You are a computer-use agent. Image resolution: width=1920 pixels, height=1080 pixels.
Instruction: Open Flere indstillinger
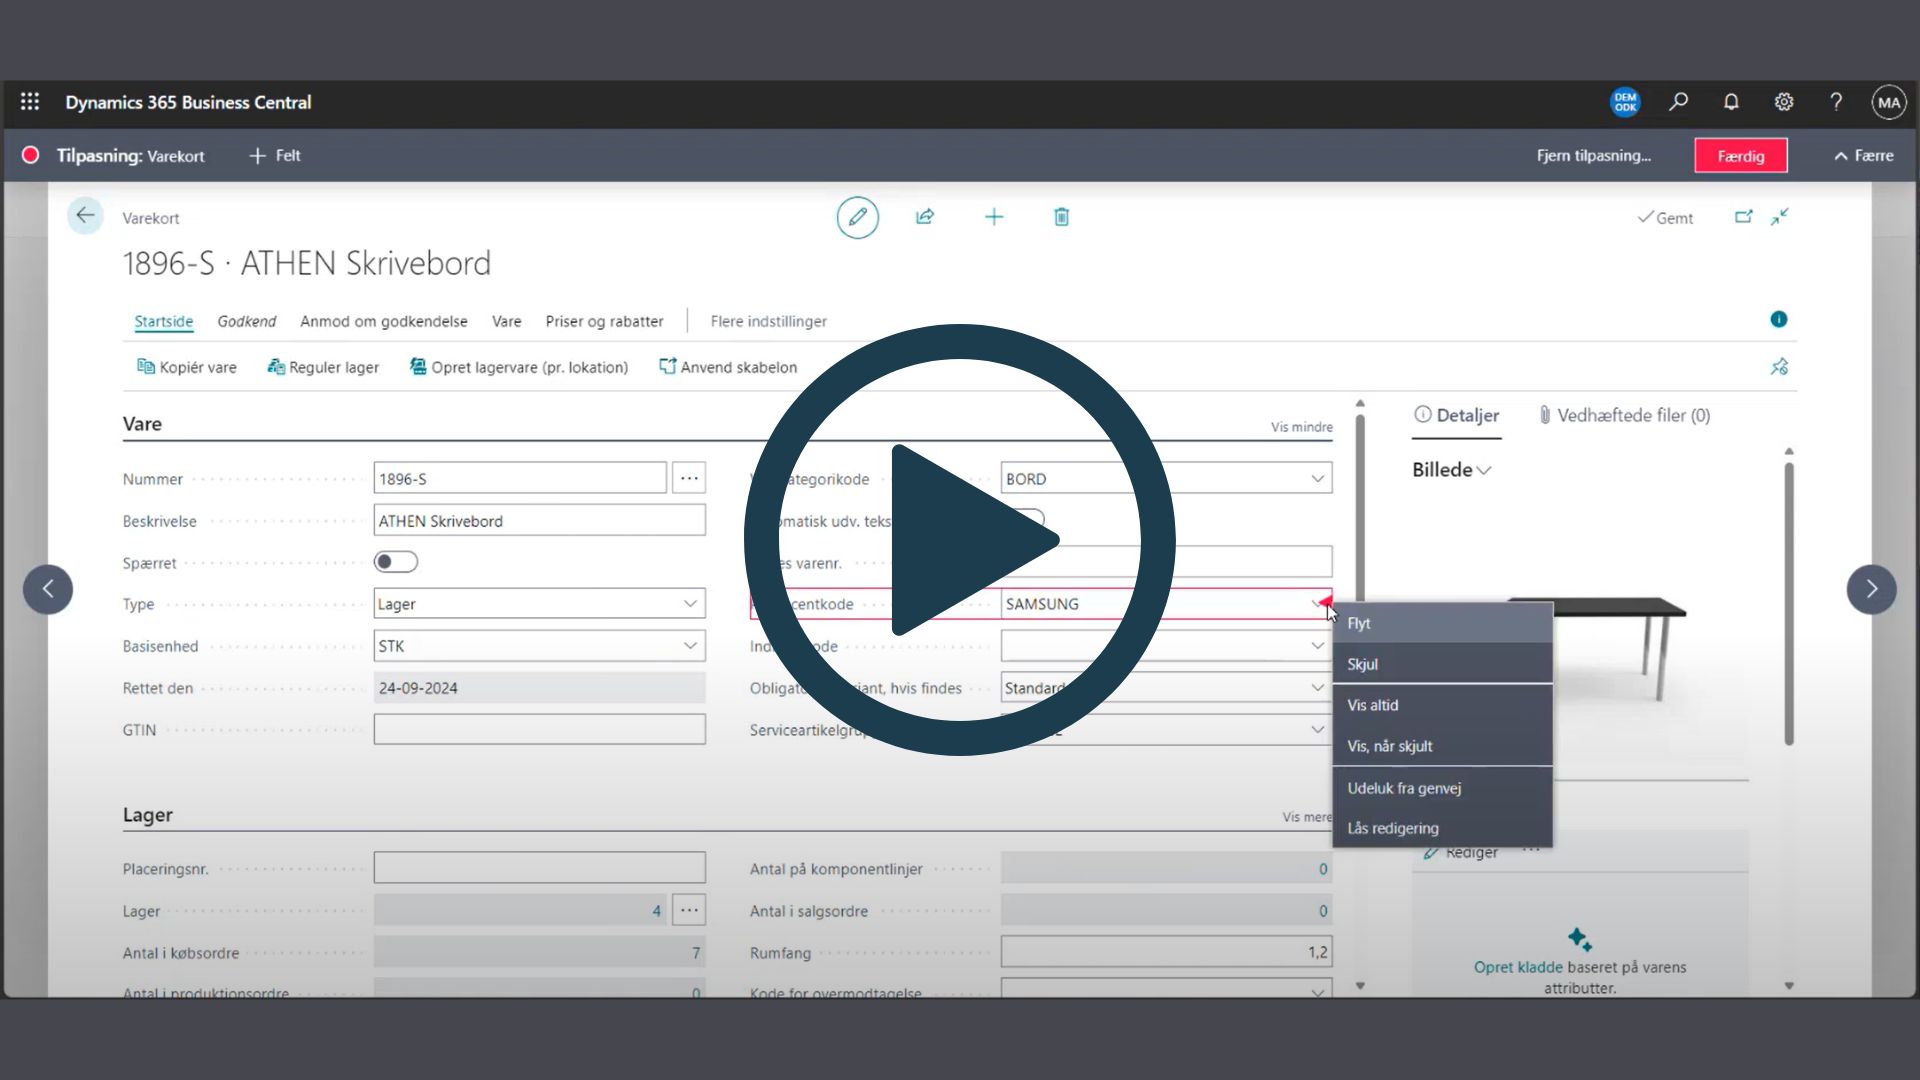click(769, 321)
